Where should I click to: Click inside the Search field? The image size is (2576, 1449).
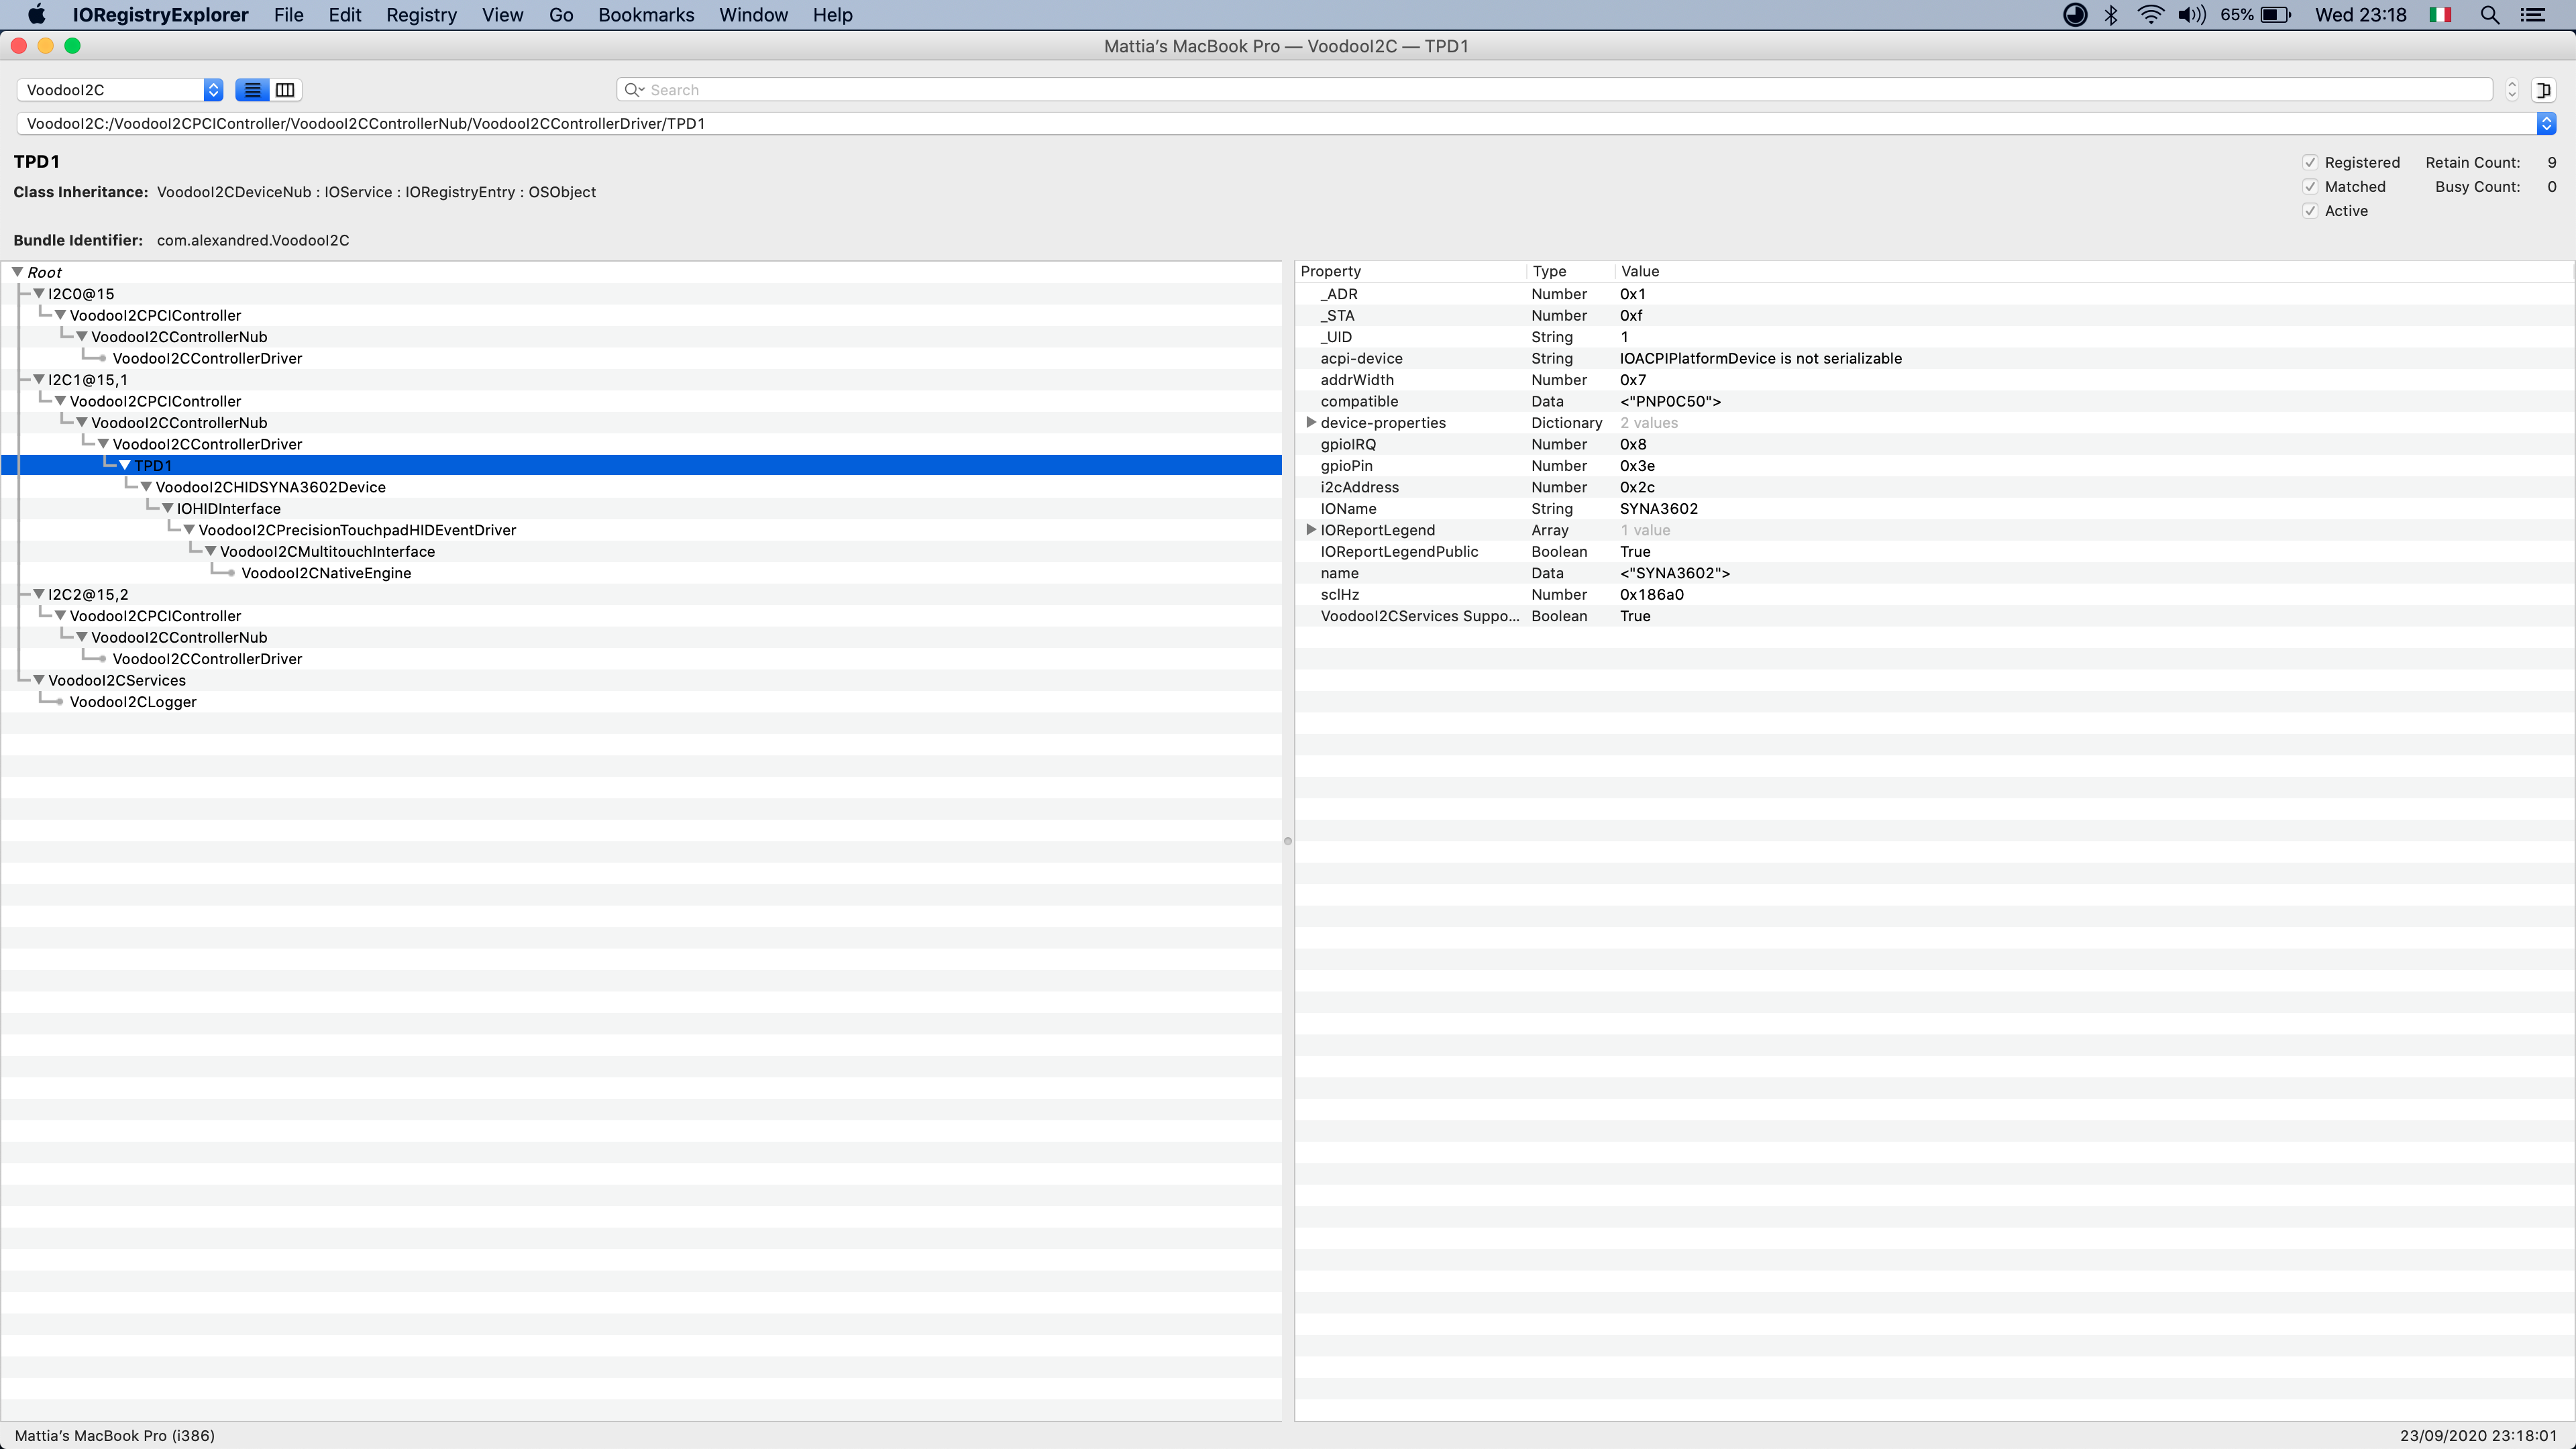(x=1500, y=90)
